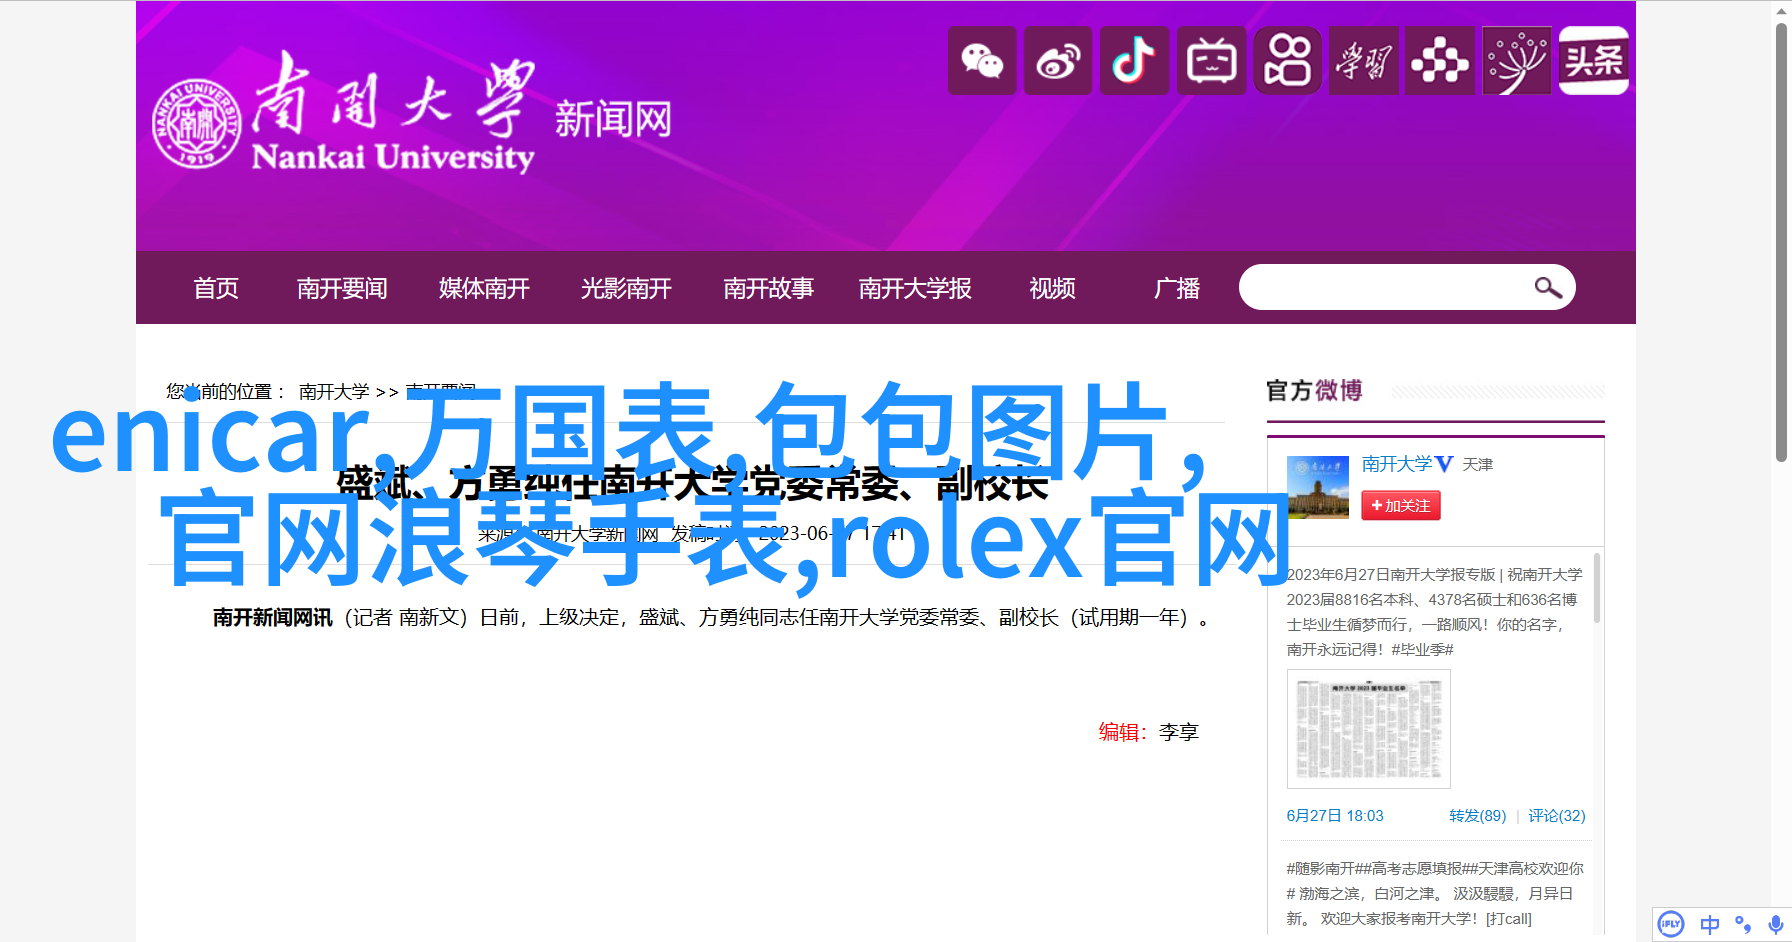Viewport: 1792px width, 942px height.
Task: Open the 评论(32) comments link
Action: [x=1556, y=816]
